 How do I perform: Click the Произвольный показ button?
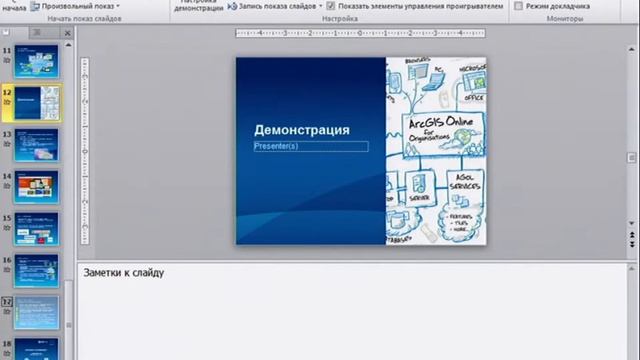coord(76,6)
